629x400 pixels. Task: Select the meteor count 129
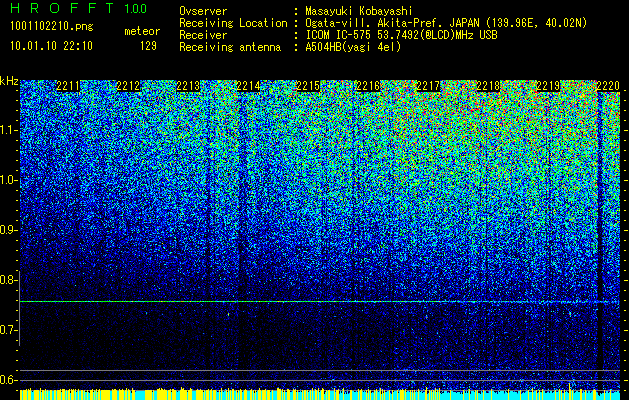tap(148, 46)
